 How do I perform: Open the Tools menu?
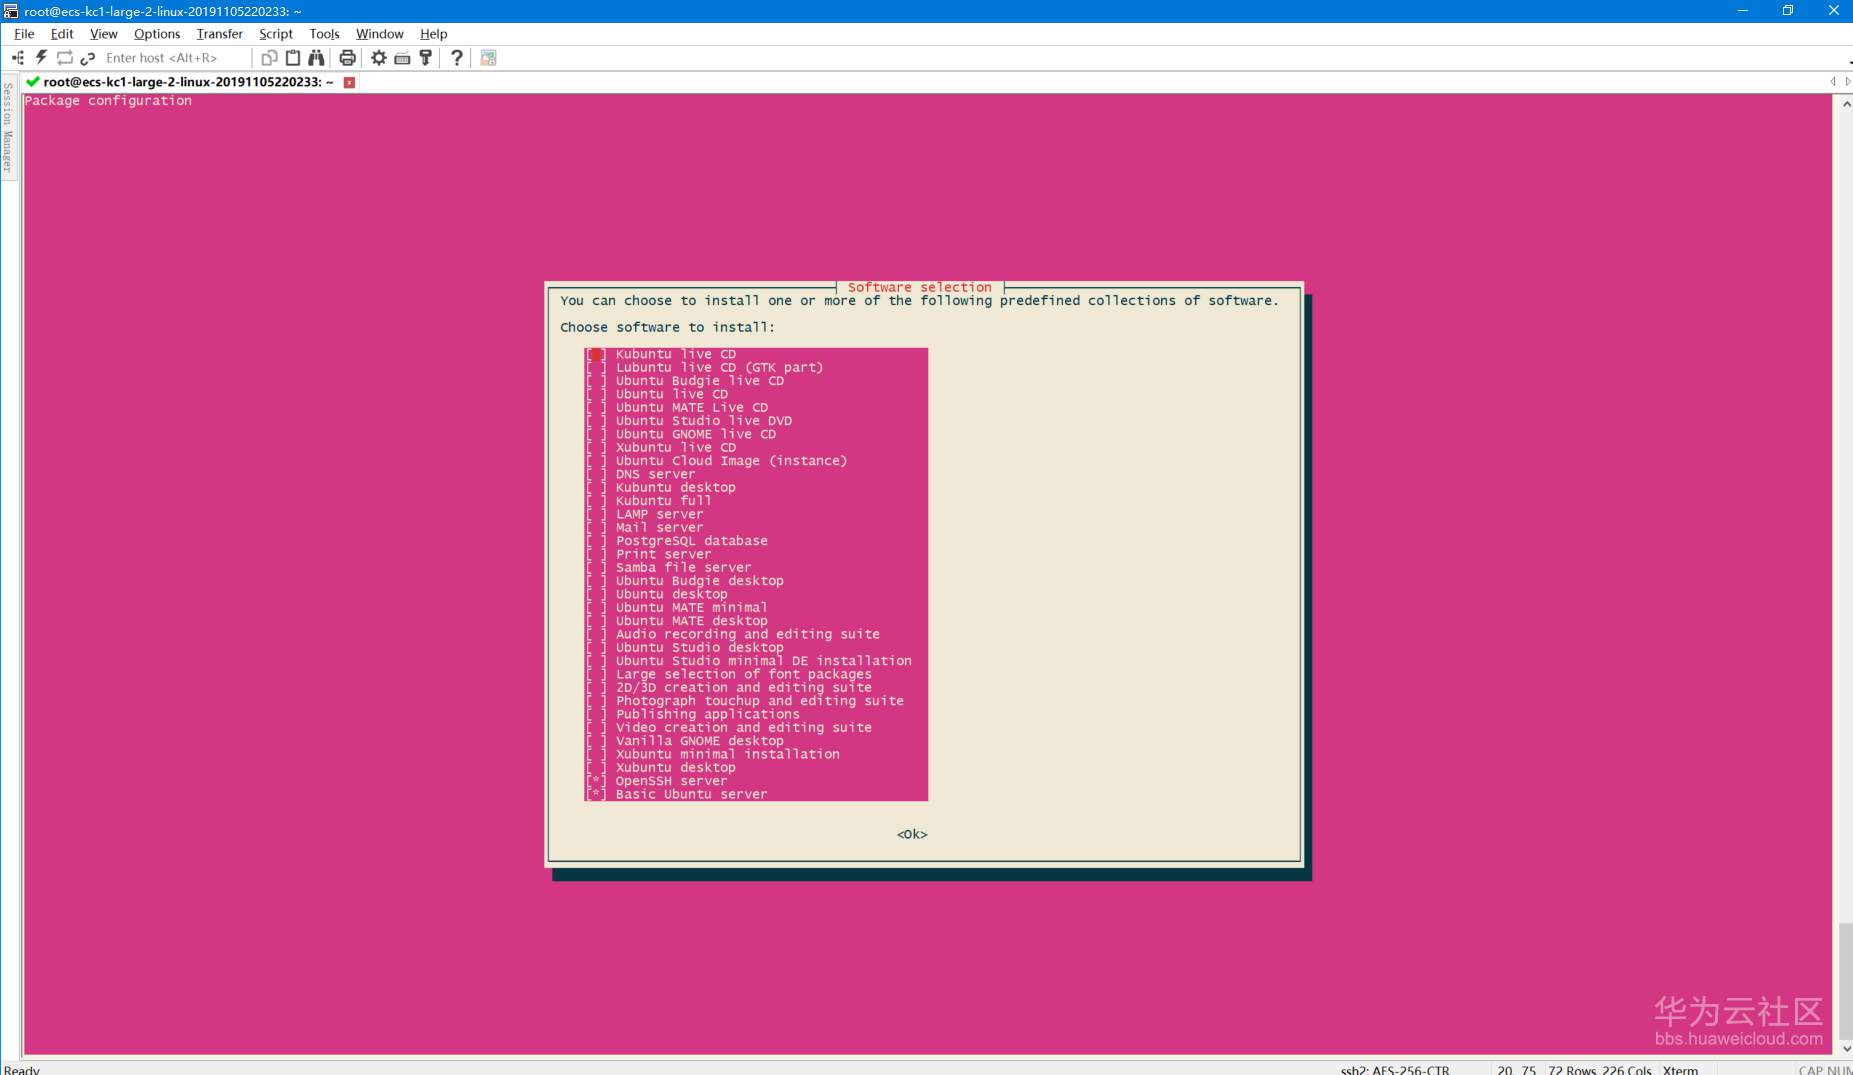tap(325, 34)
